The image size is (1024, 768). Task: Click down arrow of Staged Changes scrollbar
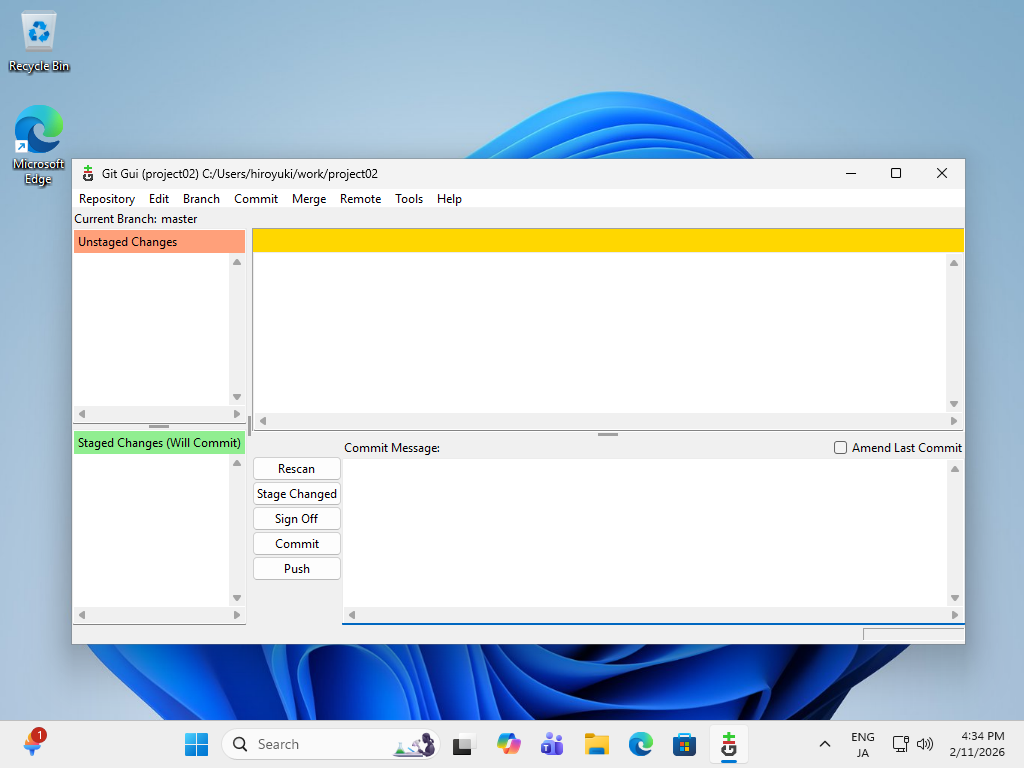click(237, 598)
